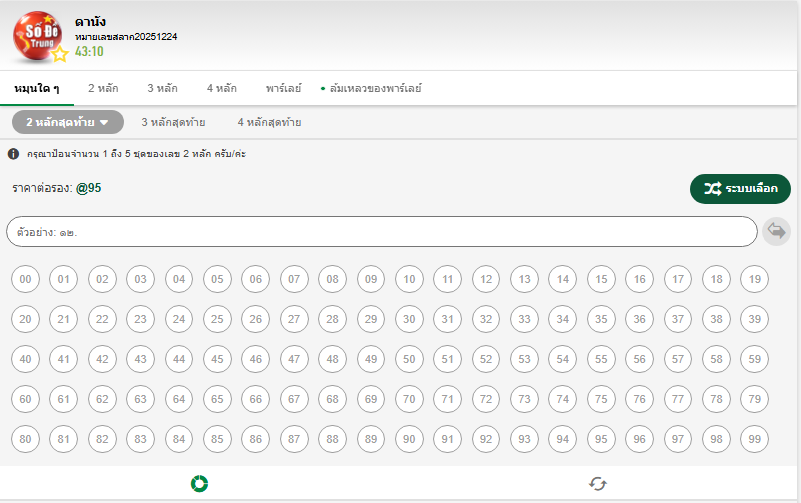This screenshot has height=503, width=801.
Task: Choose number 03 circle
Action: (140, 279)
